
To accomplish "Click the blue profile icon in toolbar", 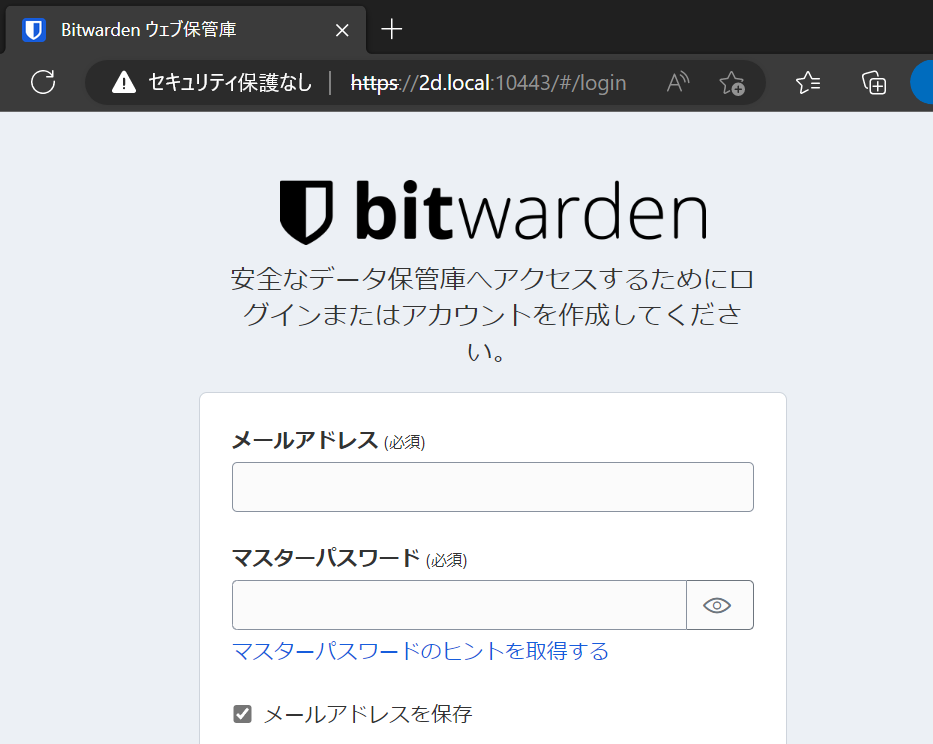I will point(923,82).
